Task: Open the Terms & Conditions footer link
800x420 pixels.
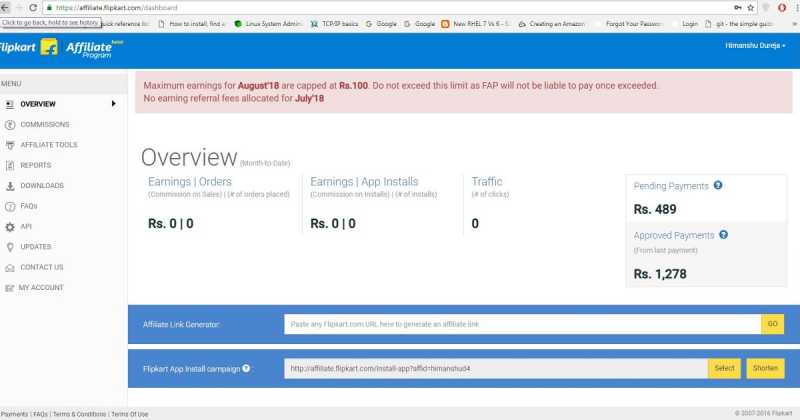Action: (79, 414)
